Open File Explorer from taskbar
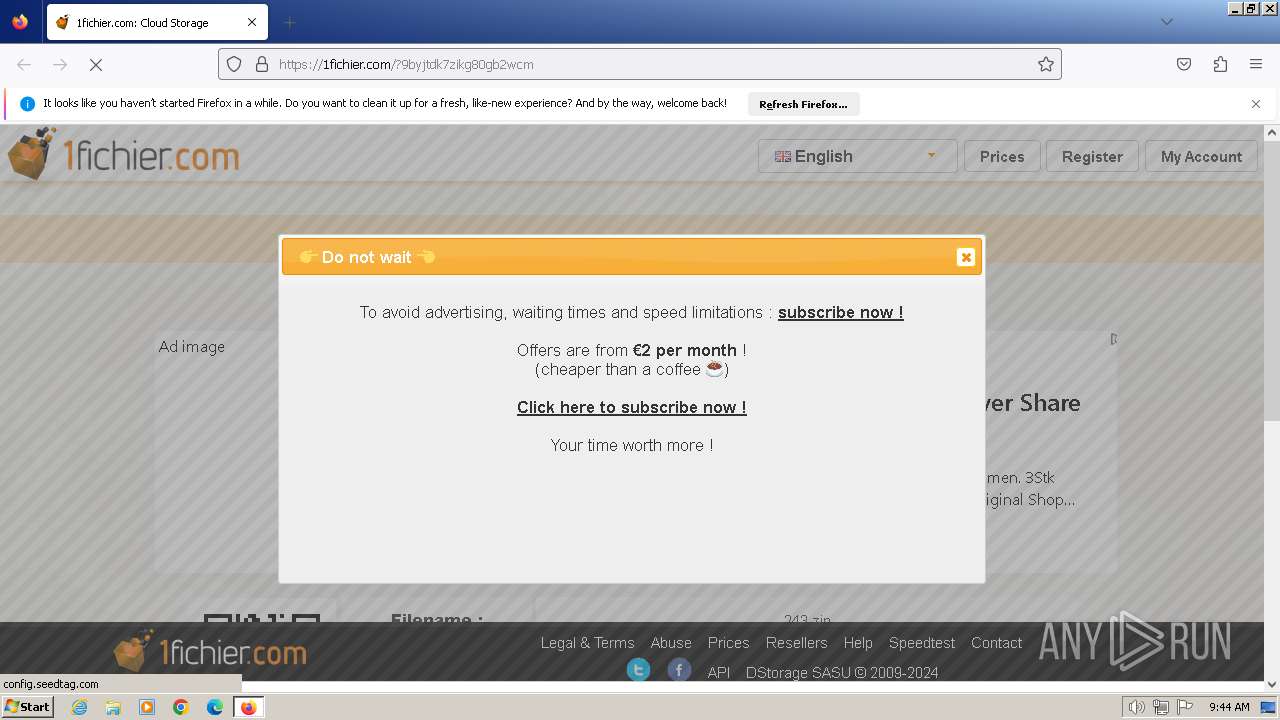The width and height of the screenshot is (1280, 720). pos(113,707)
